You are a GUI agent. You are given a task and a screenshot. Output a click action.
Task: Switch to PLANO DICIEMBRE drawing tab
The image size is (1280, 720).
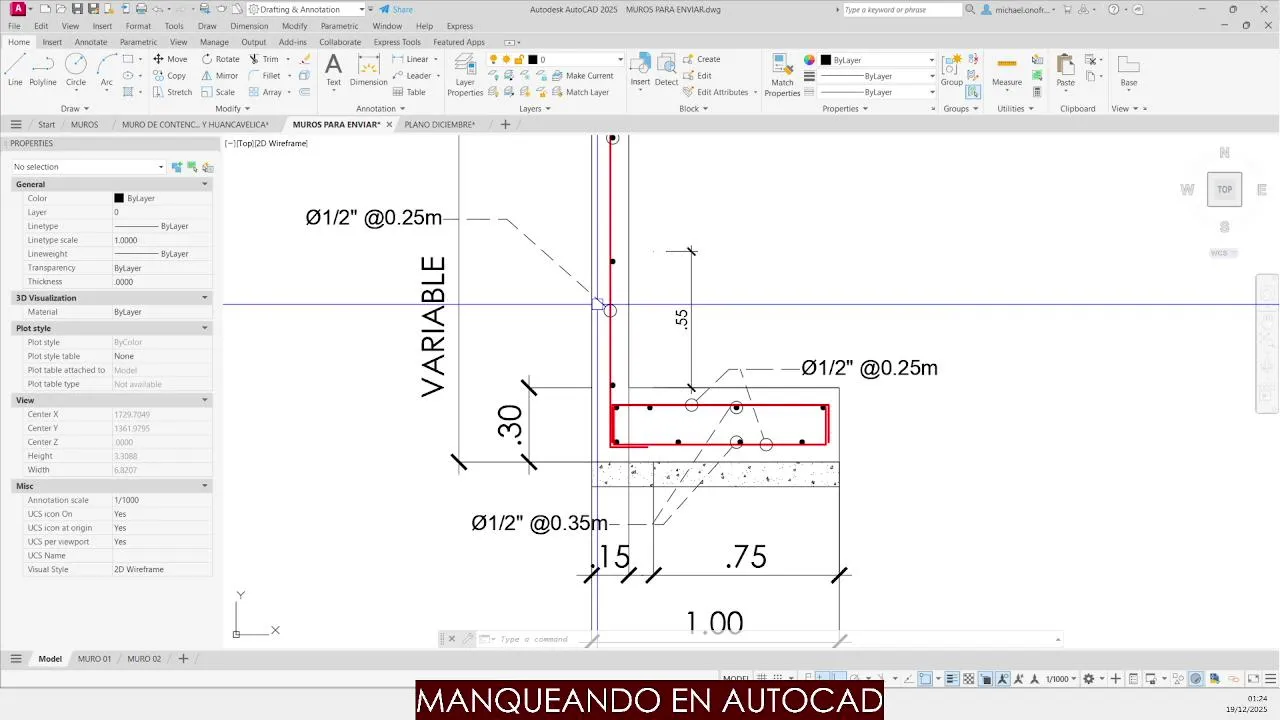pos(440,125)
